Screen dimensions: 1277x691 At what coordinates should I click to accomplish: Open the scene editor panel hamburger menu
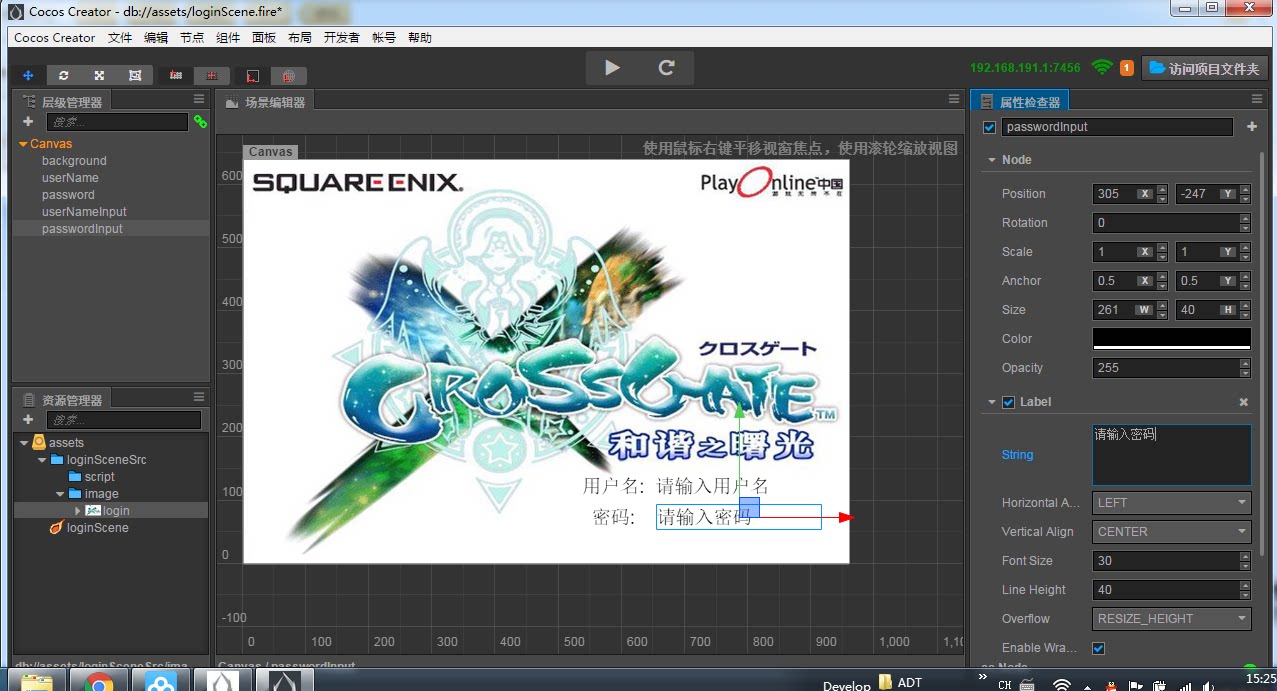[x=954, y=100]
